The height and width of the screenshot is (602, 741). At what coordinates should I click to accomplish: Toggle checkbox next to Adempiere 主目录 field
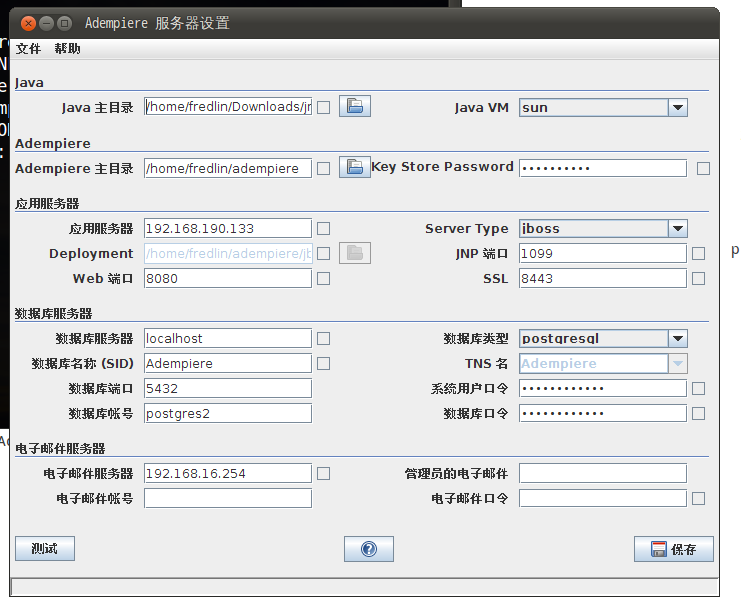point(324,169)
